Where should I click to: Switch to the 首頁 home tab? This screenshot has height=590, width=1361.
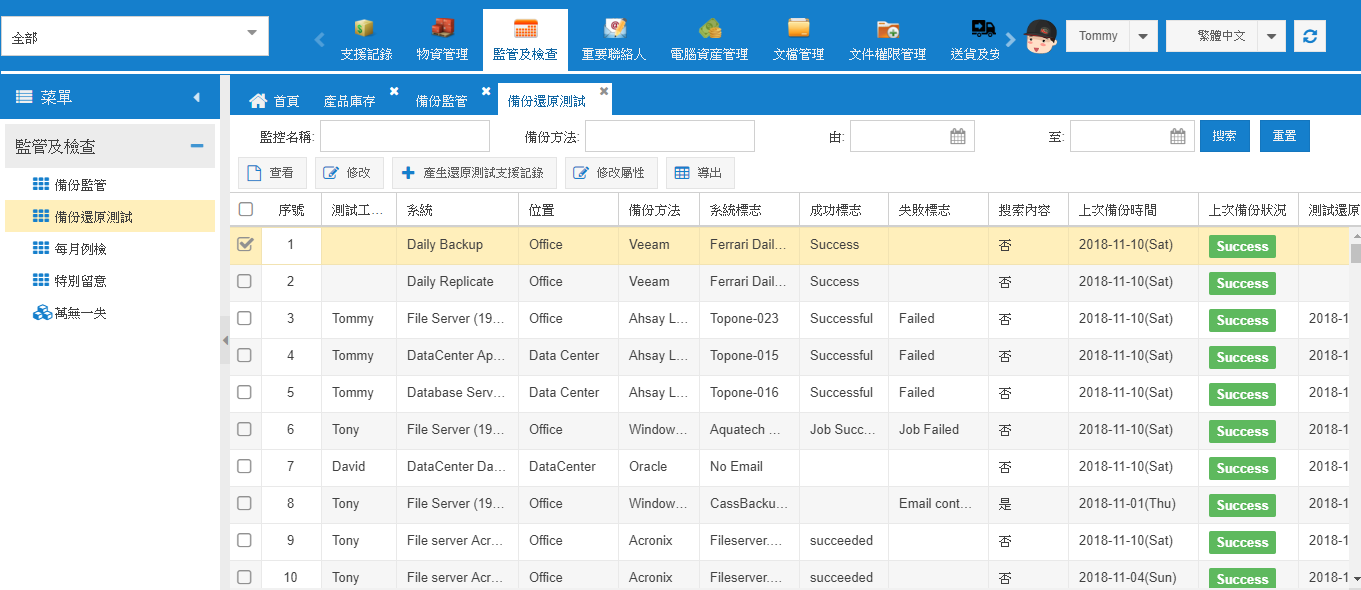click(x=275, y=101)
